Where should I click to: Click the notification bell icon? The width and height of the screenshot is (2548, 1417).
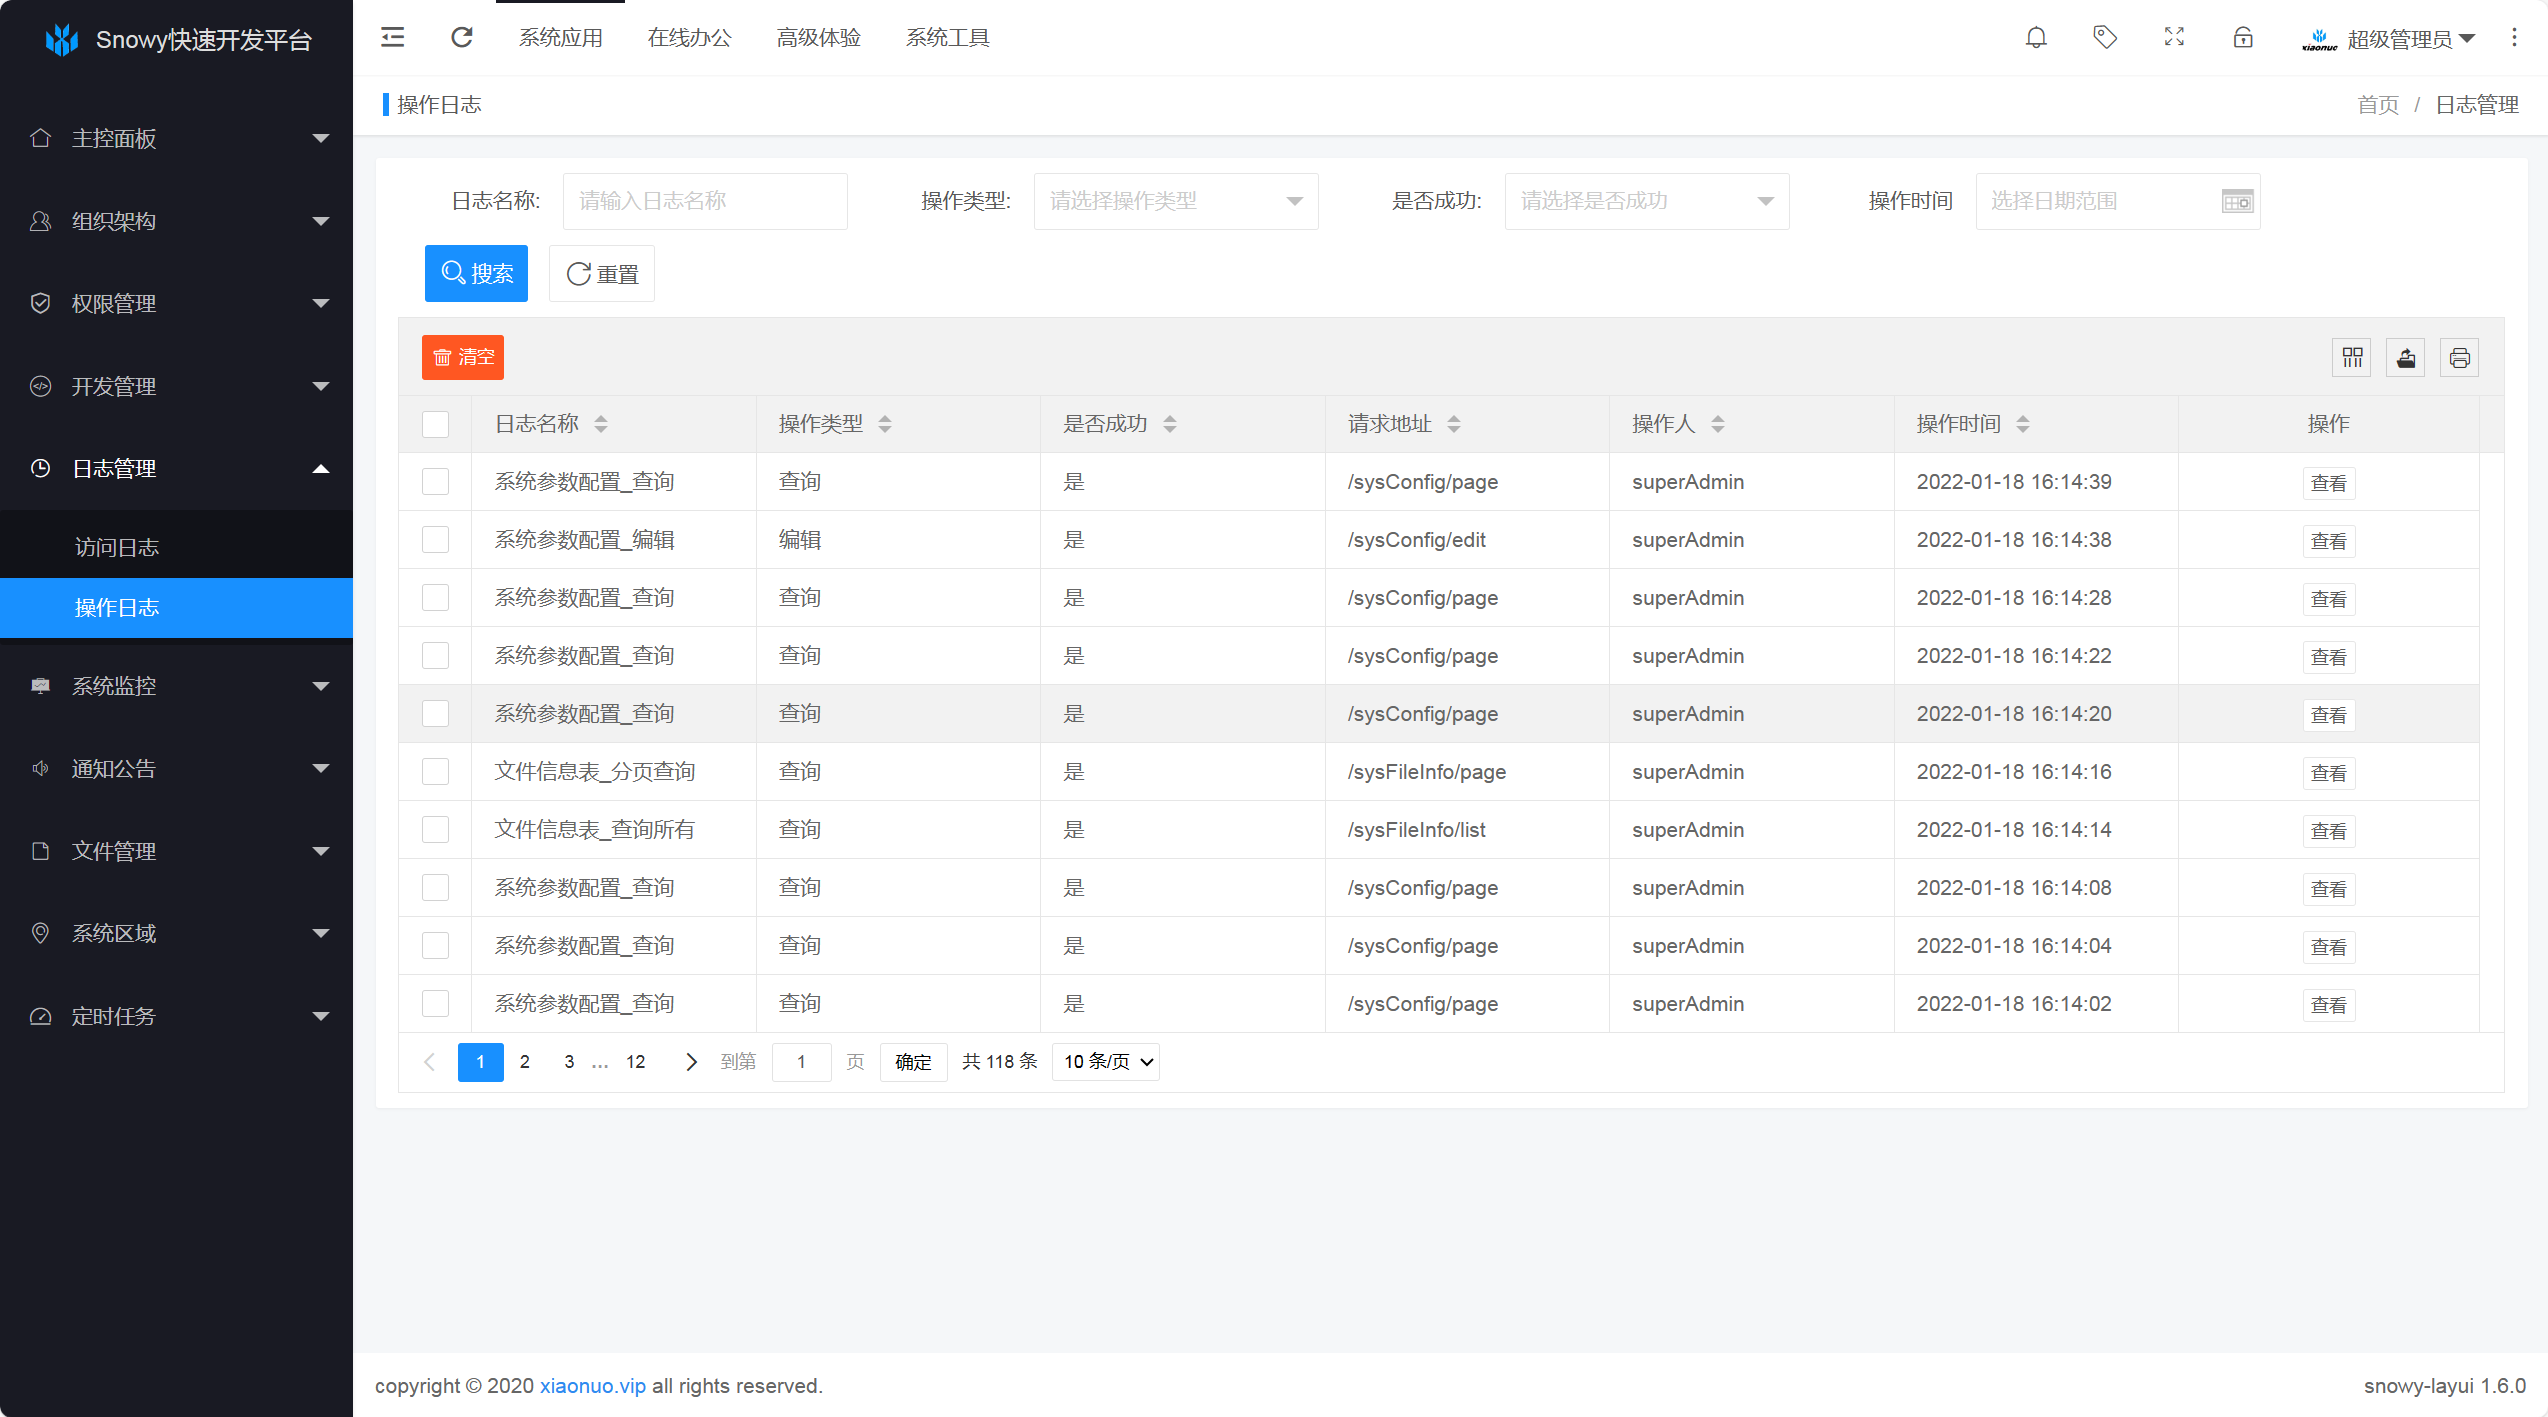[x=2036, y=38]
